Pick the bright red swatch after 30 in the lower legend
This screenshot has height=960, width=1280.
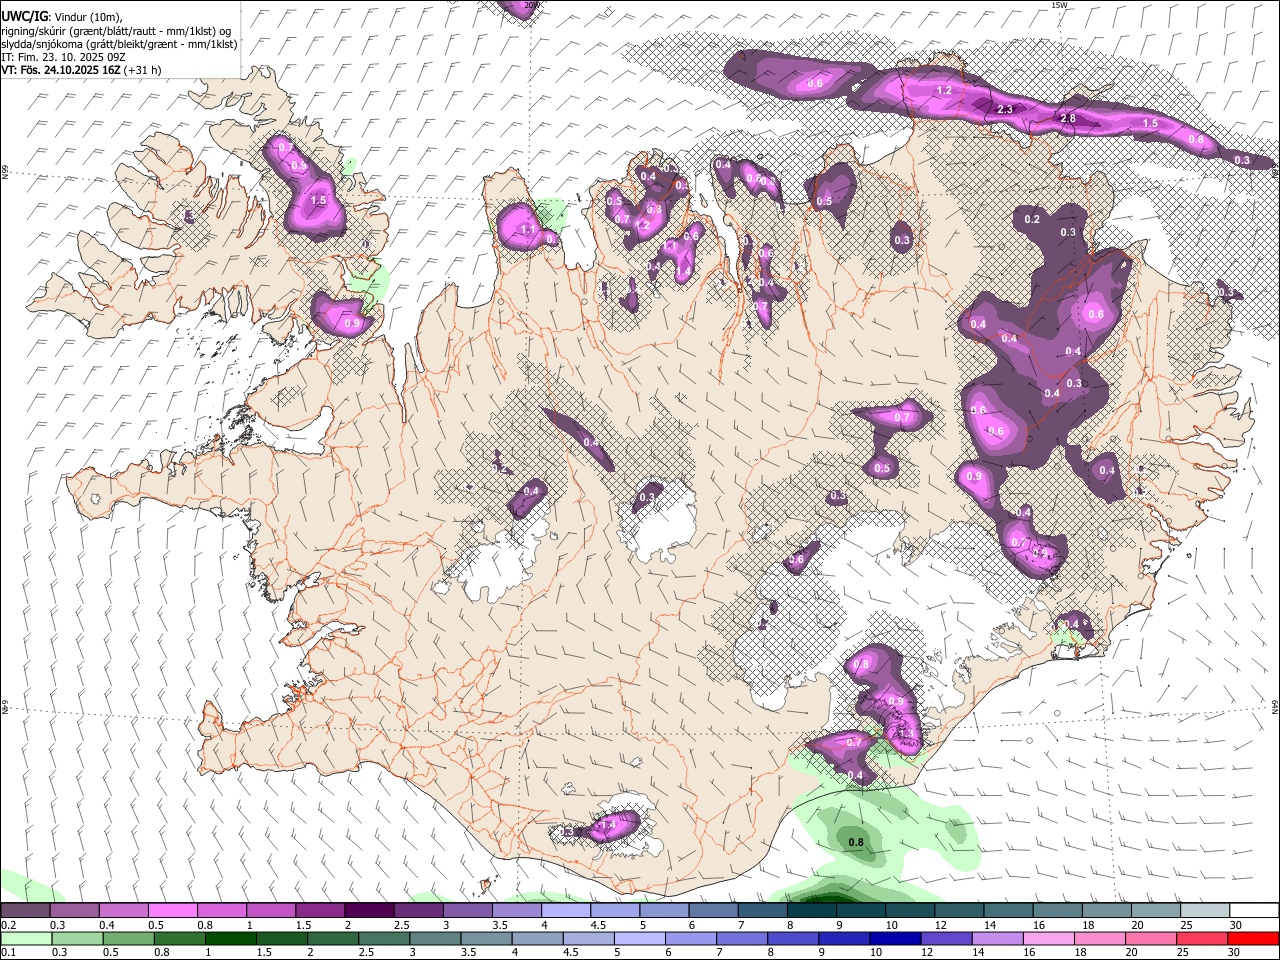(1254, 938)
